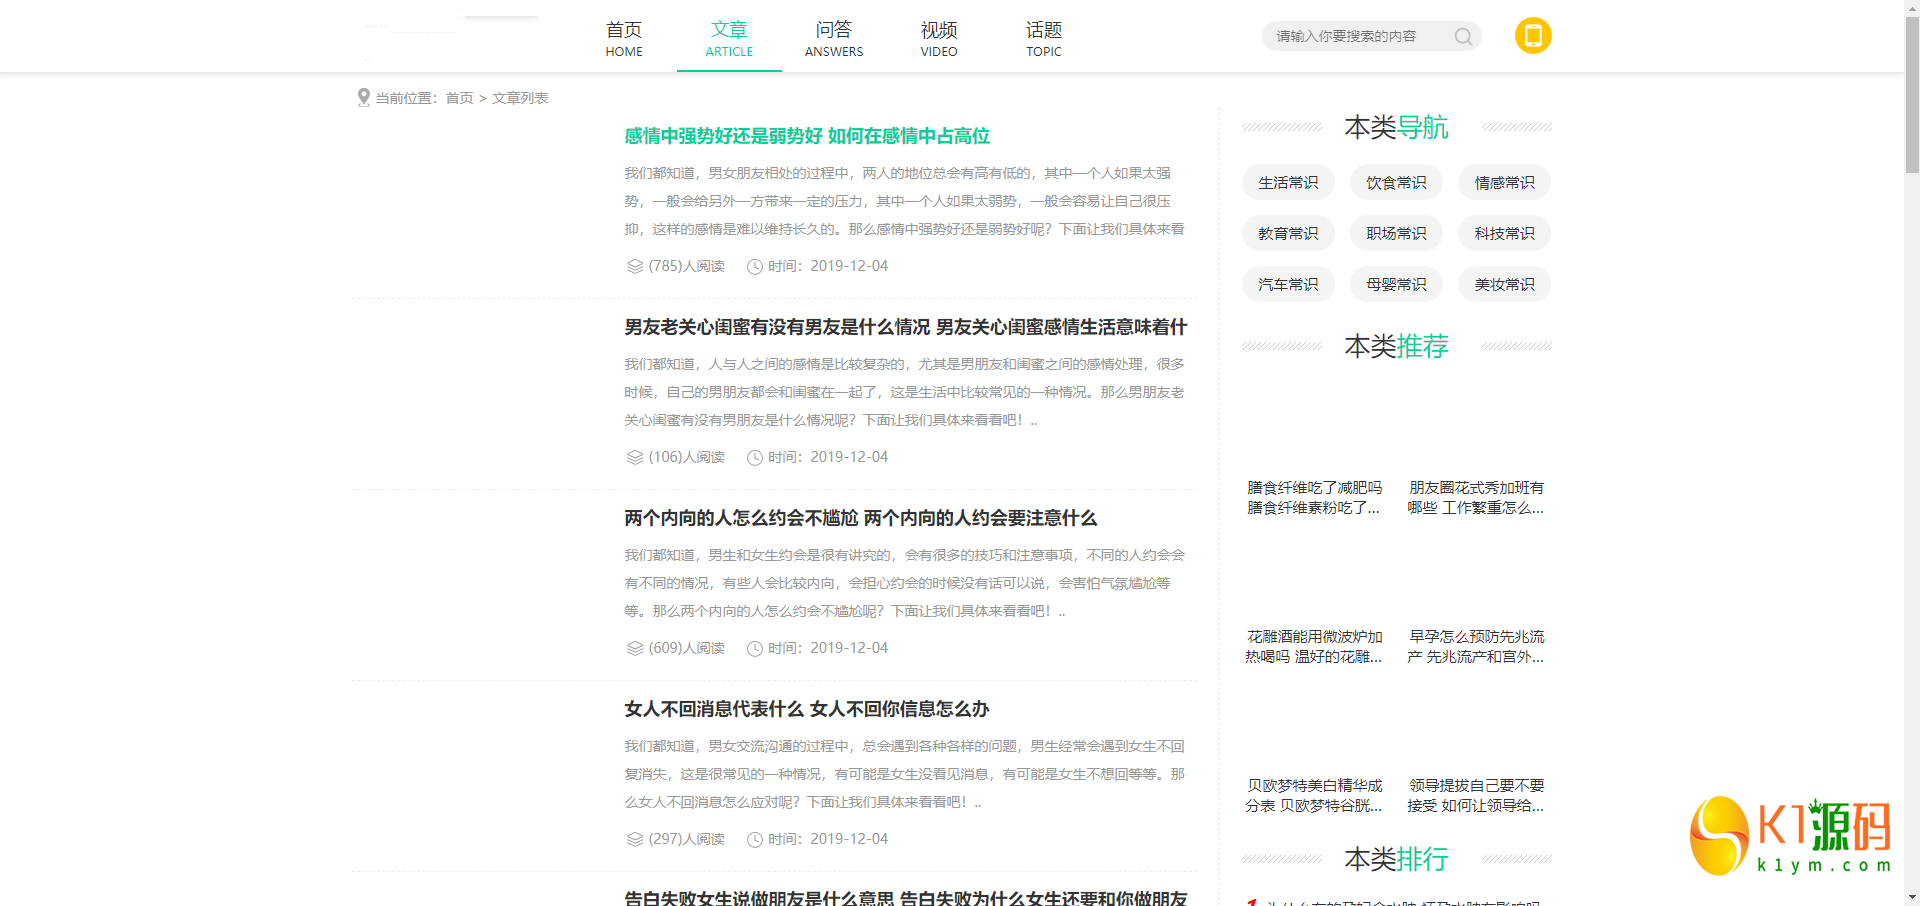Screen dimensions: 1920x906
Task: Click clock icon beside (297)人阅读 article
Action: coord(755,840)
